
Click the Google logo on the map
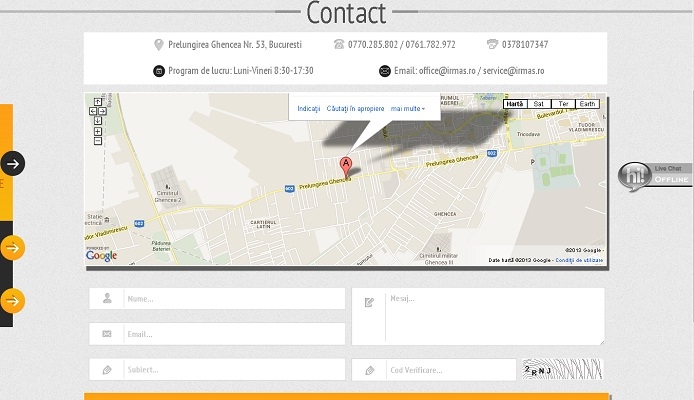(x=101, y=255)
